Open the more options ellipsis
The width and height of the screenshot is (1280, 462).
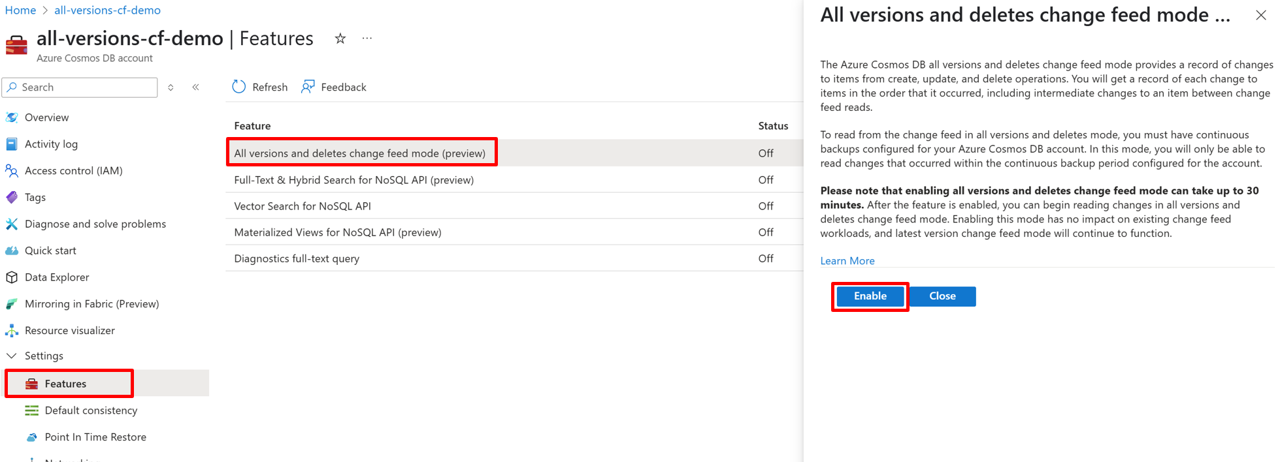367,39
